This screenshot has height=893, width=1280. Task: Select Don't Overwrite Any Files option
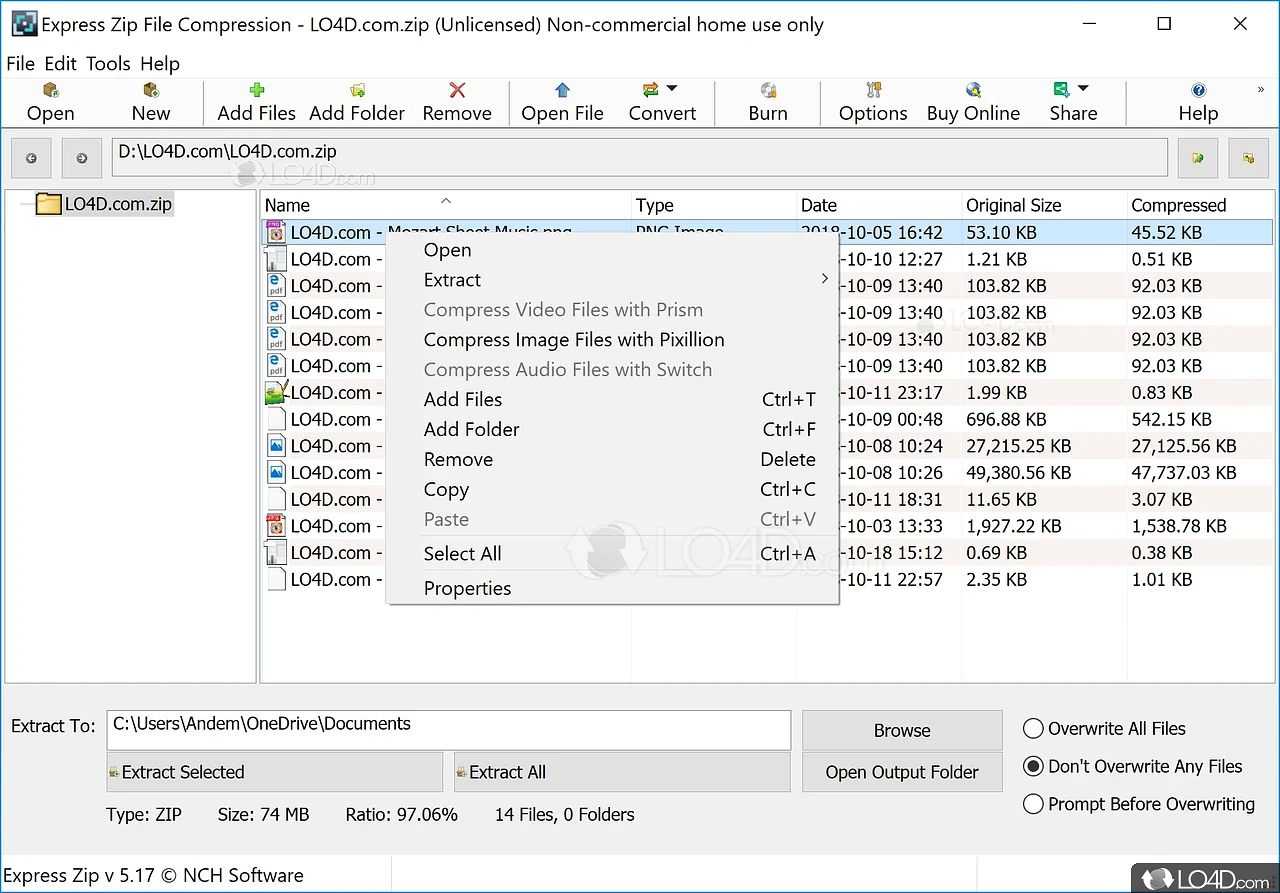[1134, 767]
